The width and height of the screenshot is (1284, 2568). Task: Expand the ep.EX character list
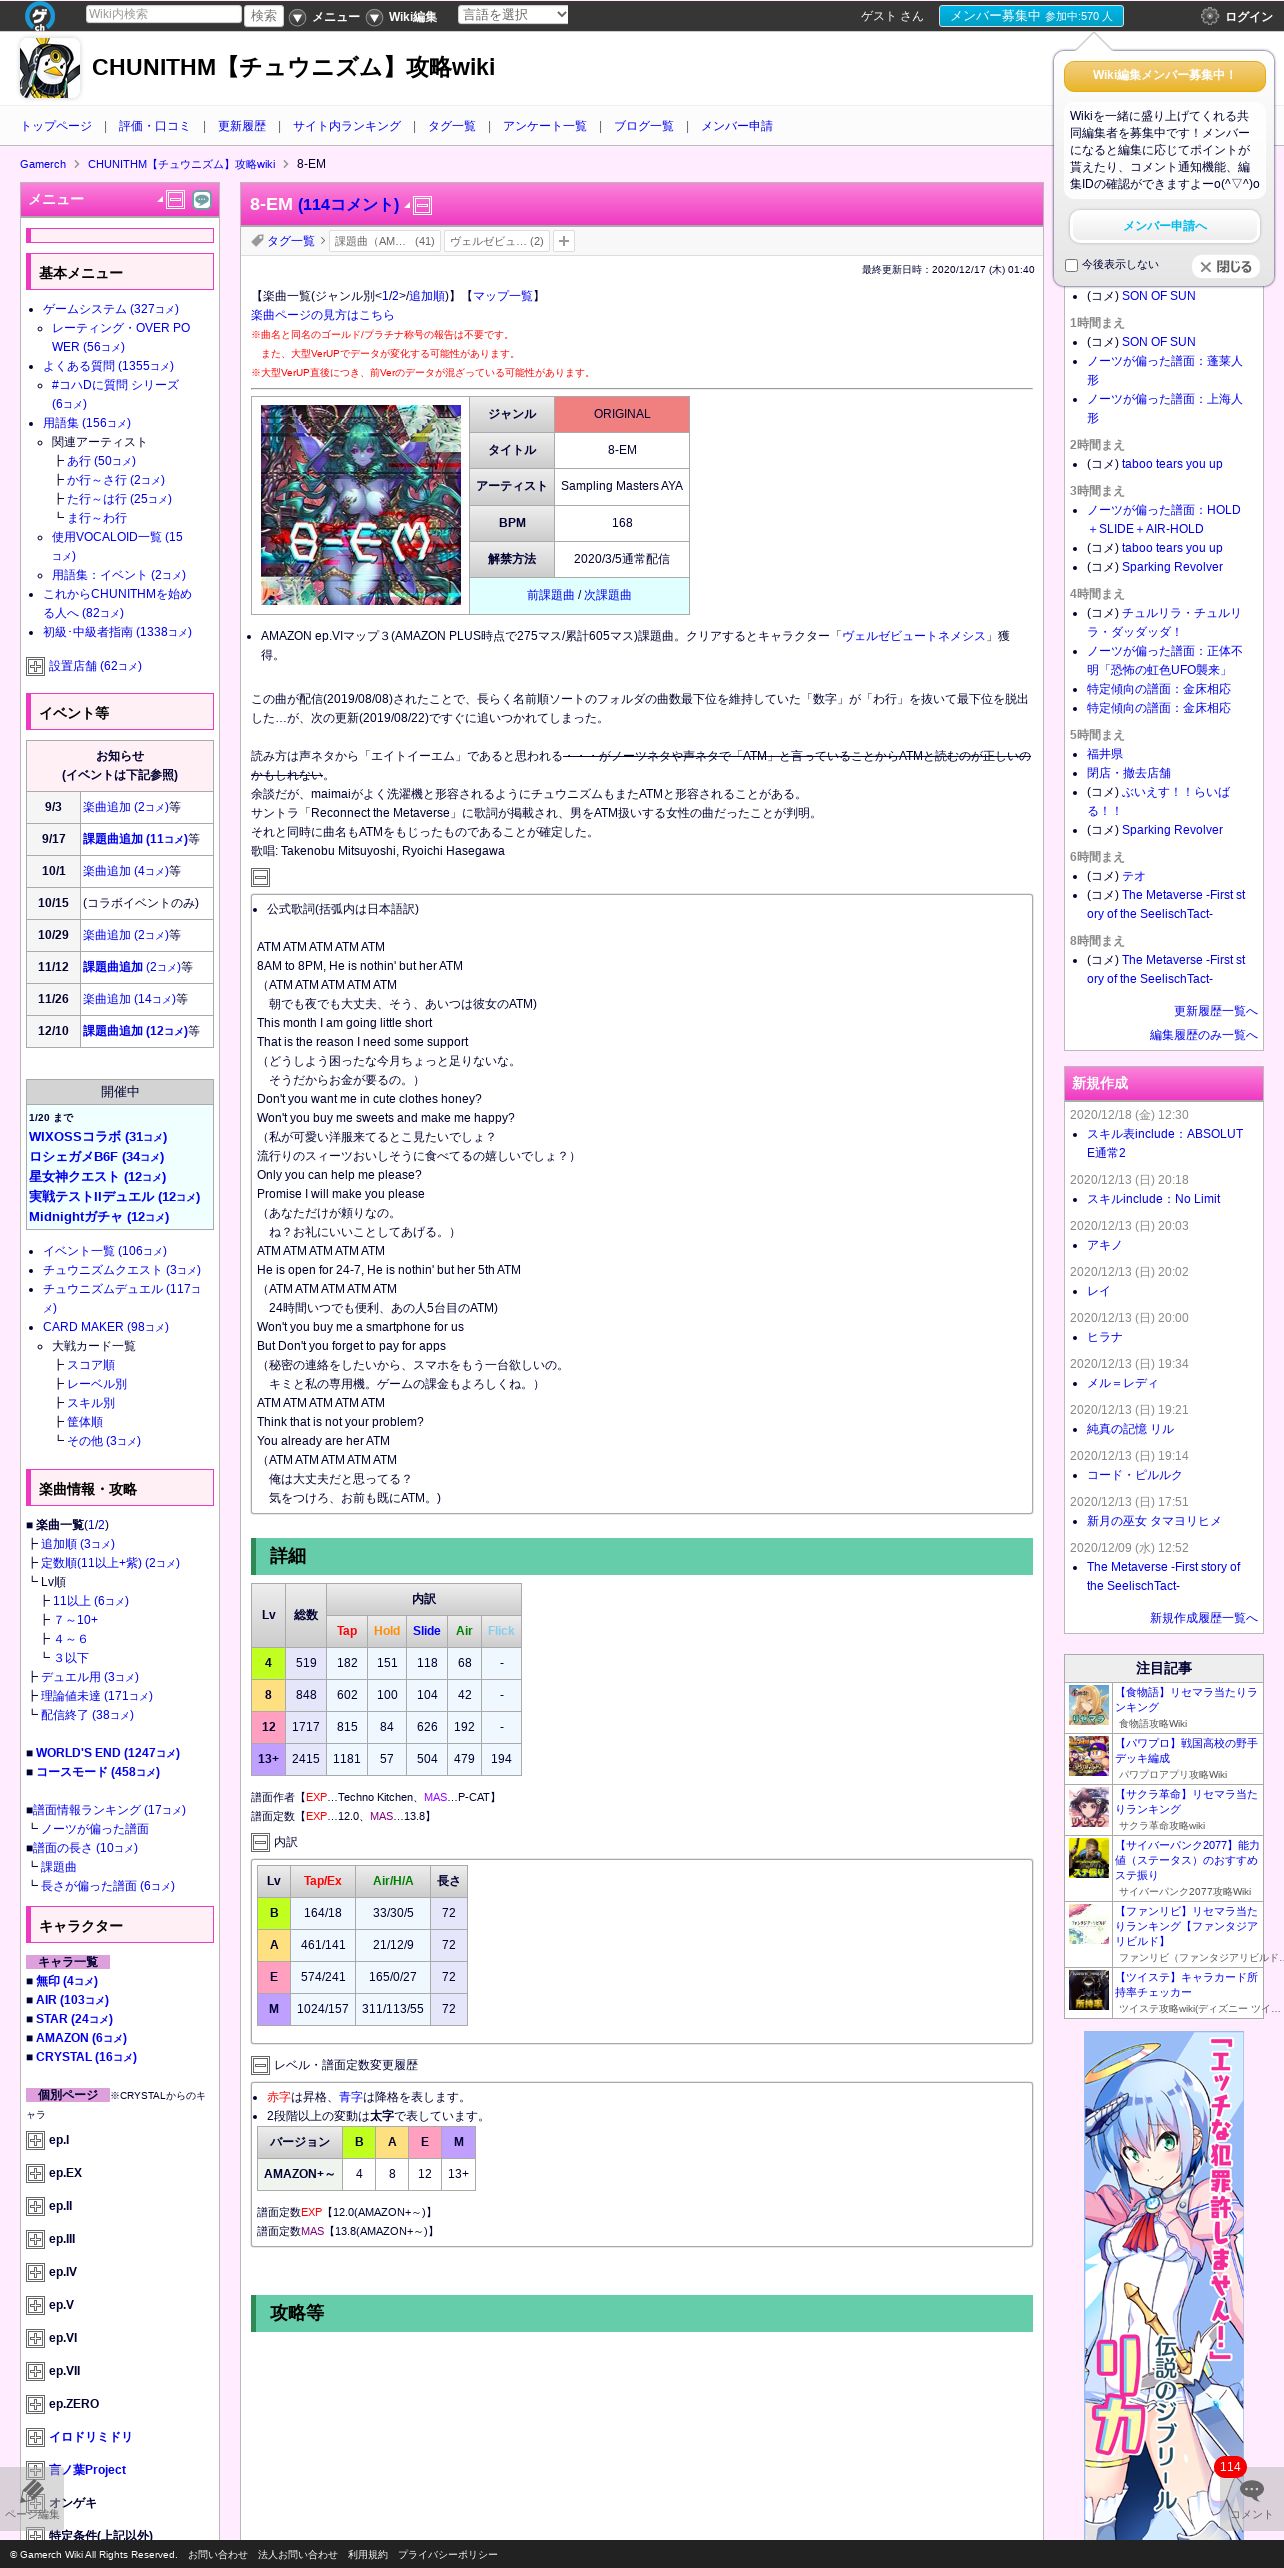pos(35,2173)
